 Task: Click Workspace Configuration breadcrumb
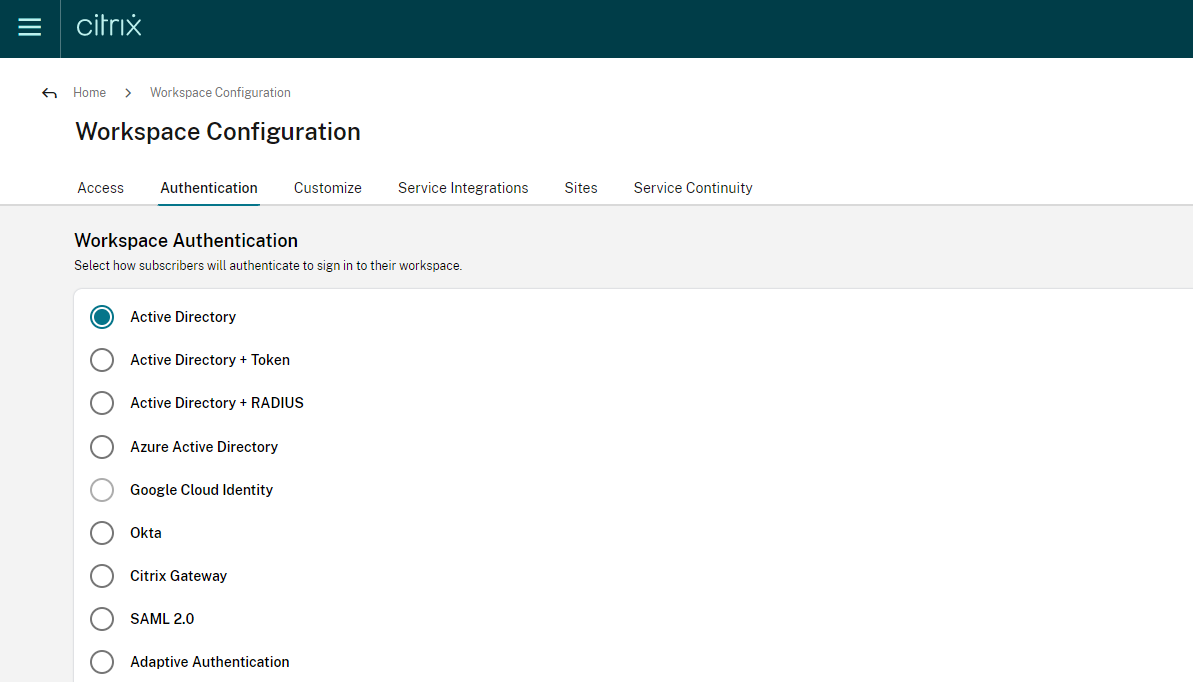pos(220,92)
